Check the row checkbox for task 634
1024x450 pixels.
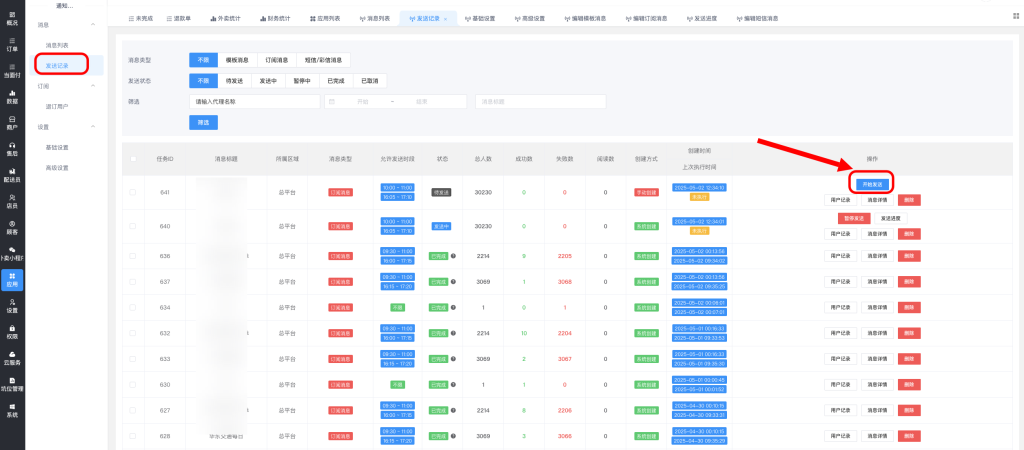(x=133, y=307)
